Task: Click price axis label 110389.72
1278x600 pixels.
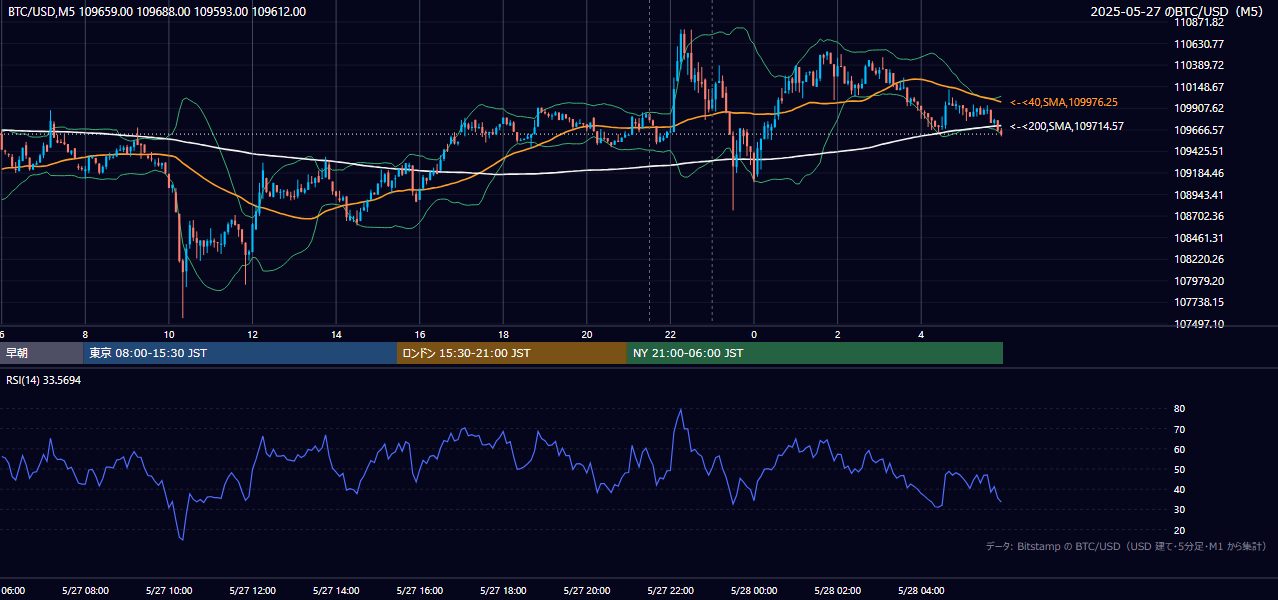Action: tap(1200, 65)
